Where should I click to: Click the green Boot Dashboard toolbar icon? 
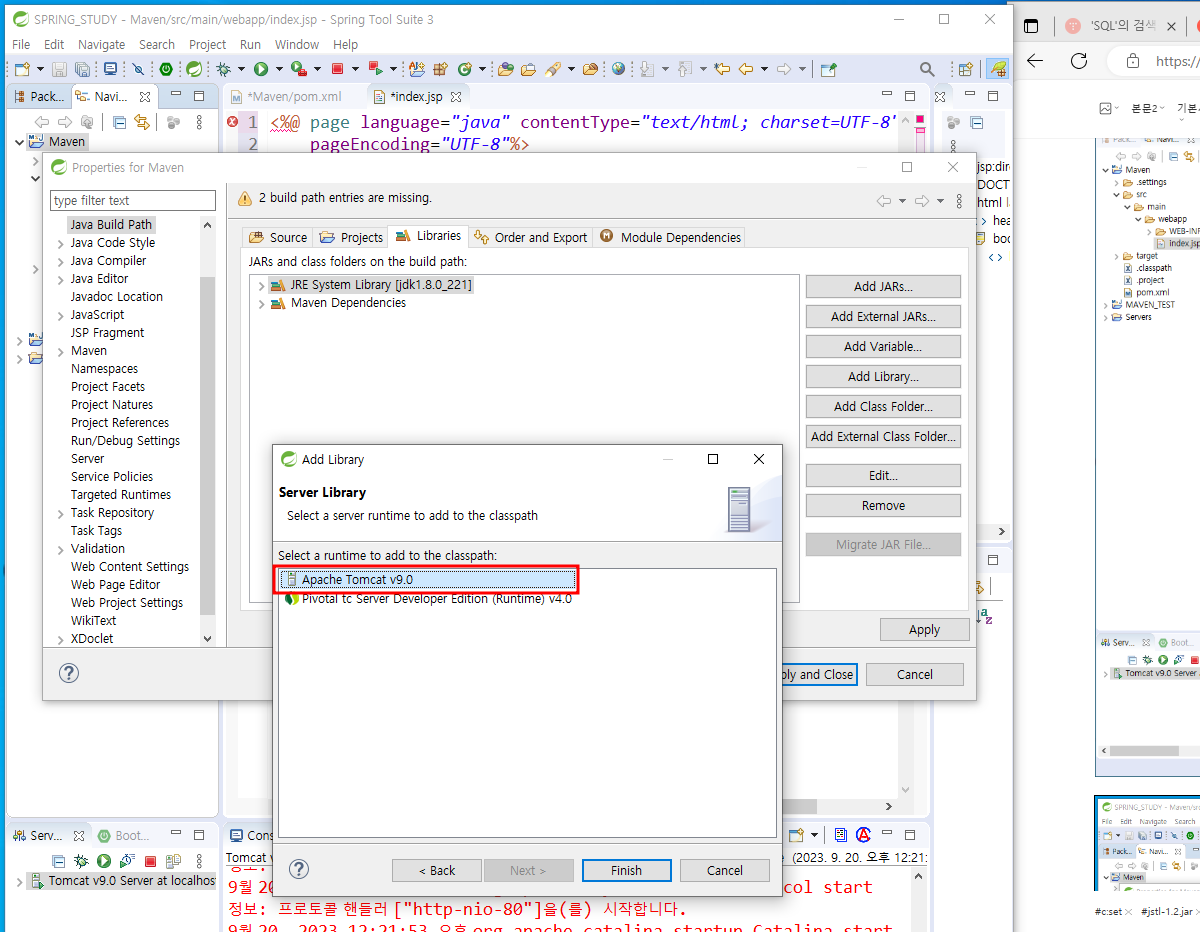(166, 69)
